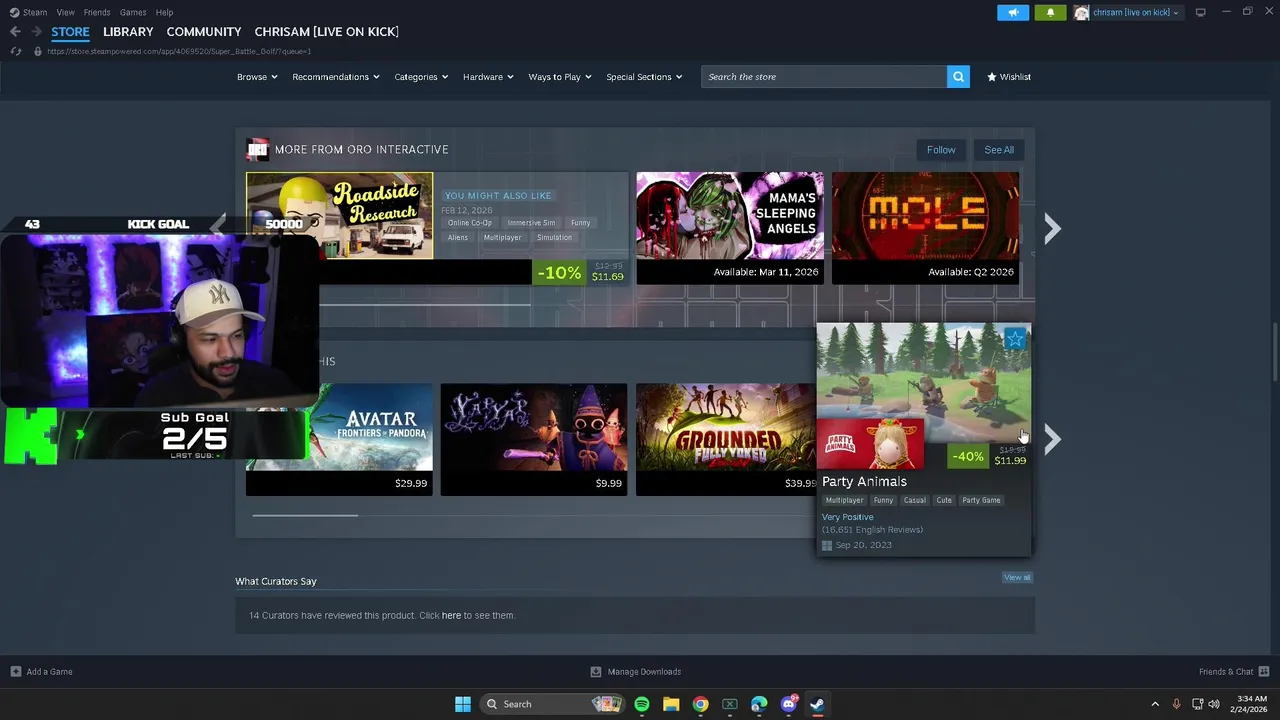Open Google Chrome from the taskbar
This screenshot has width=1280, height=720.
(700, 704)
